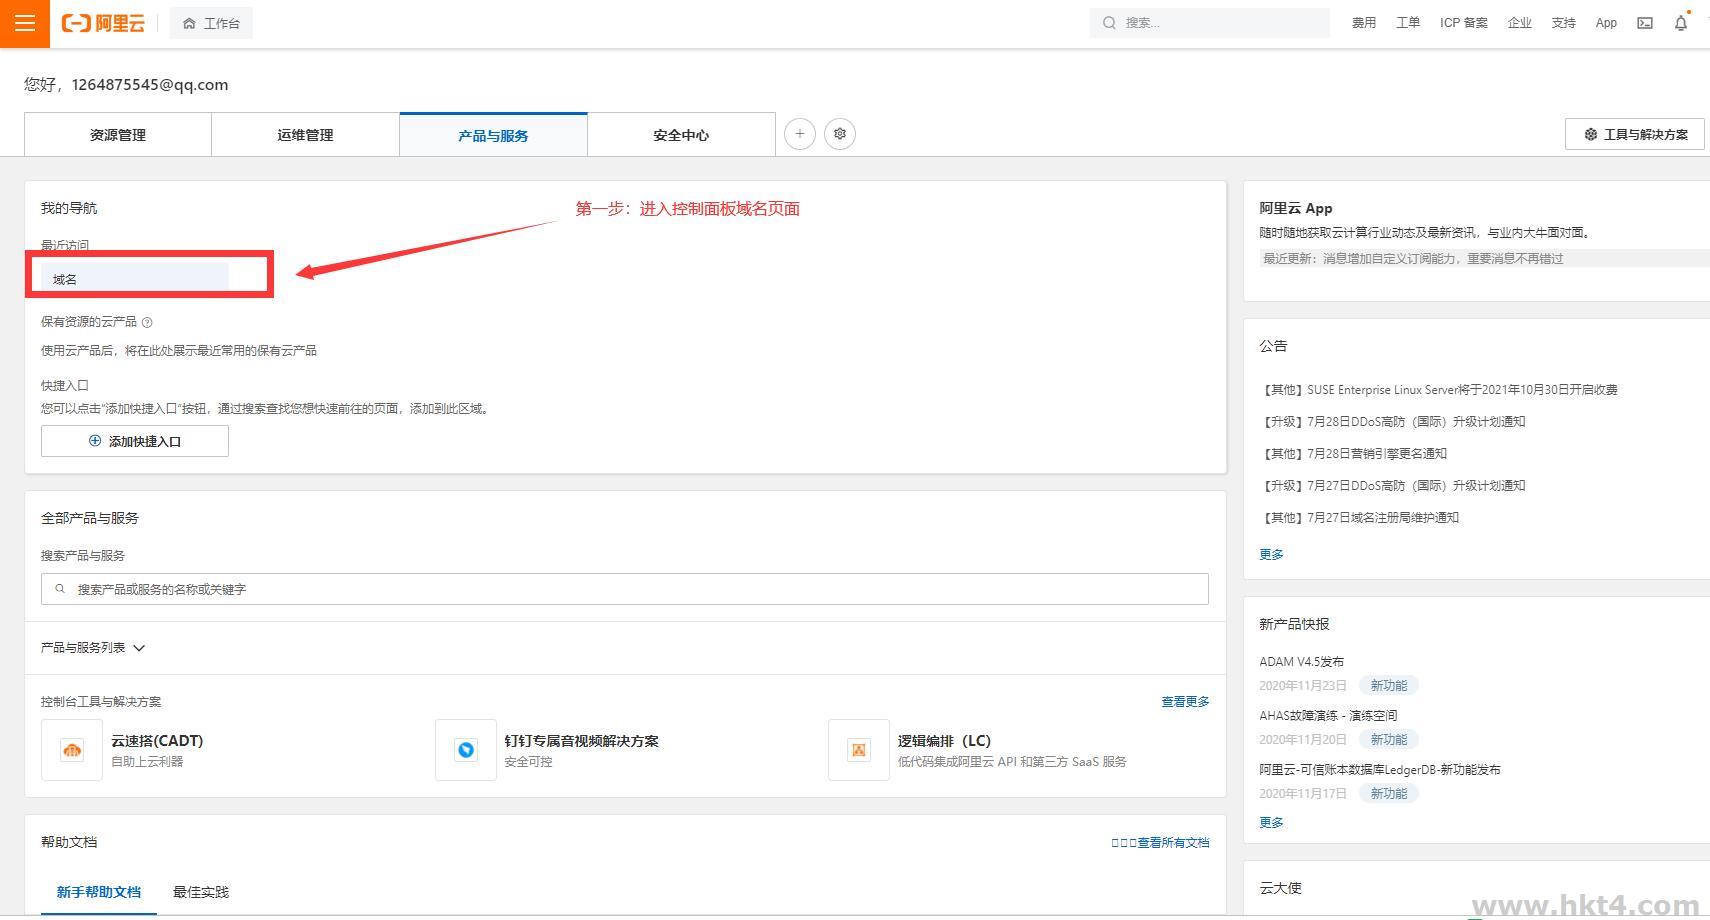Viewport: 1710px width, 920px height.
Task: Open 7月28日营销引擎更名通知
Action: click(1354, 454)
